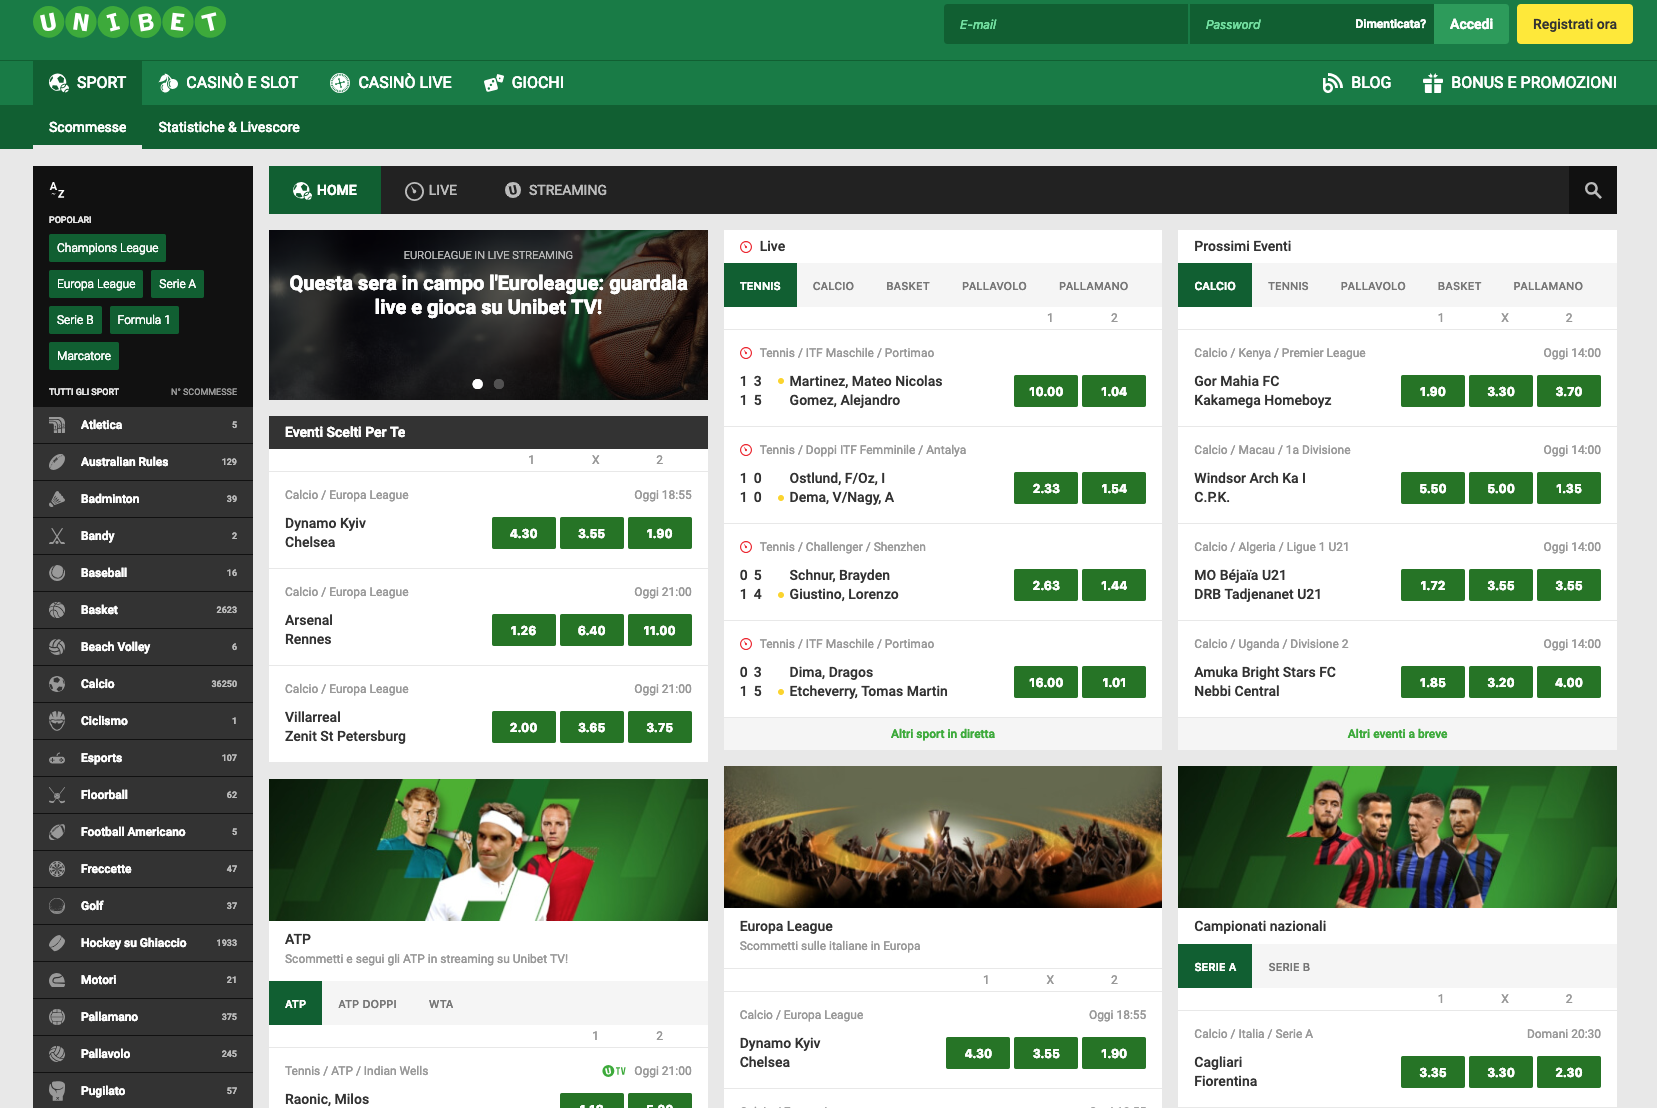Click the E-mail input field
This screenshot has height=1108, width=1657.
pyautogui.click(x=1064, y=23)
